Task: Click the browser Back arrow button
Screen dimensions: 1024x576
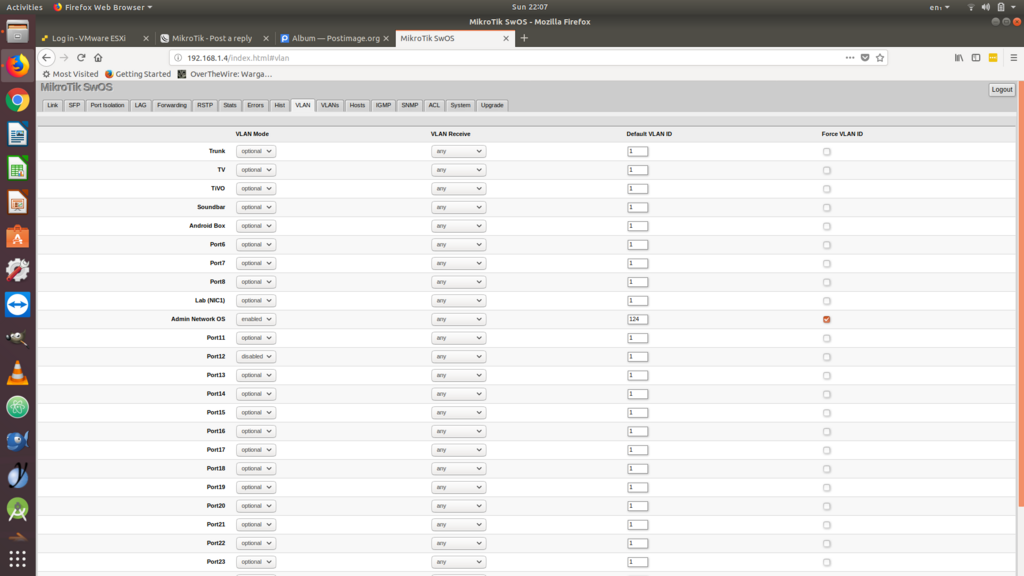Action: (46, 57)
